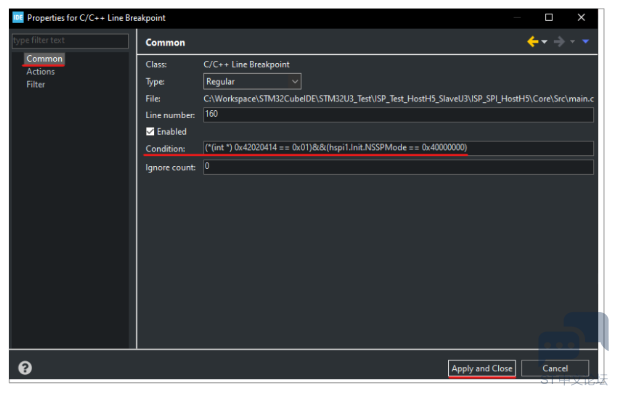This screenshot has width=617, height=395.
Task: Click the Line number field
Action: [398, 114]
